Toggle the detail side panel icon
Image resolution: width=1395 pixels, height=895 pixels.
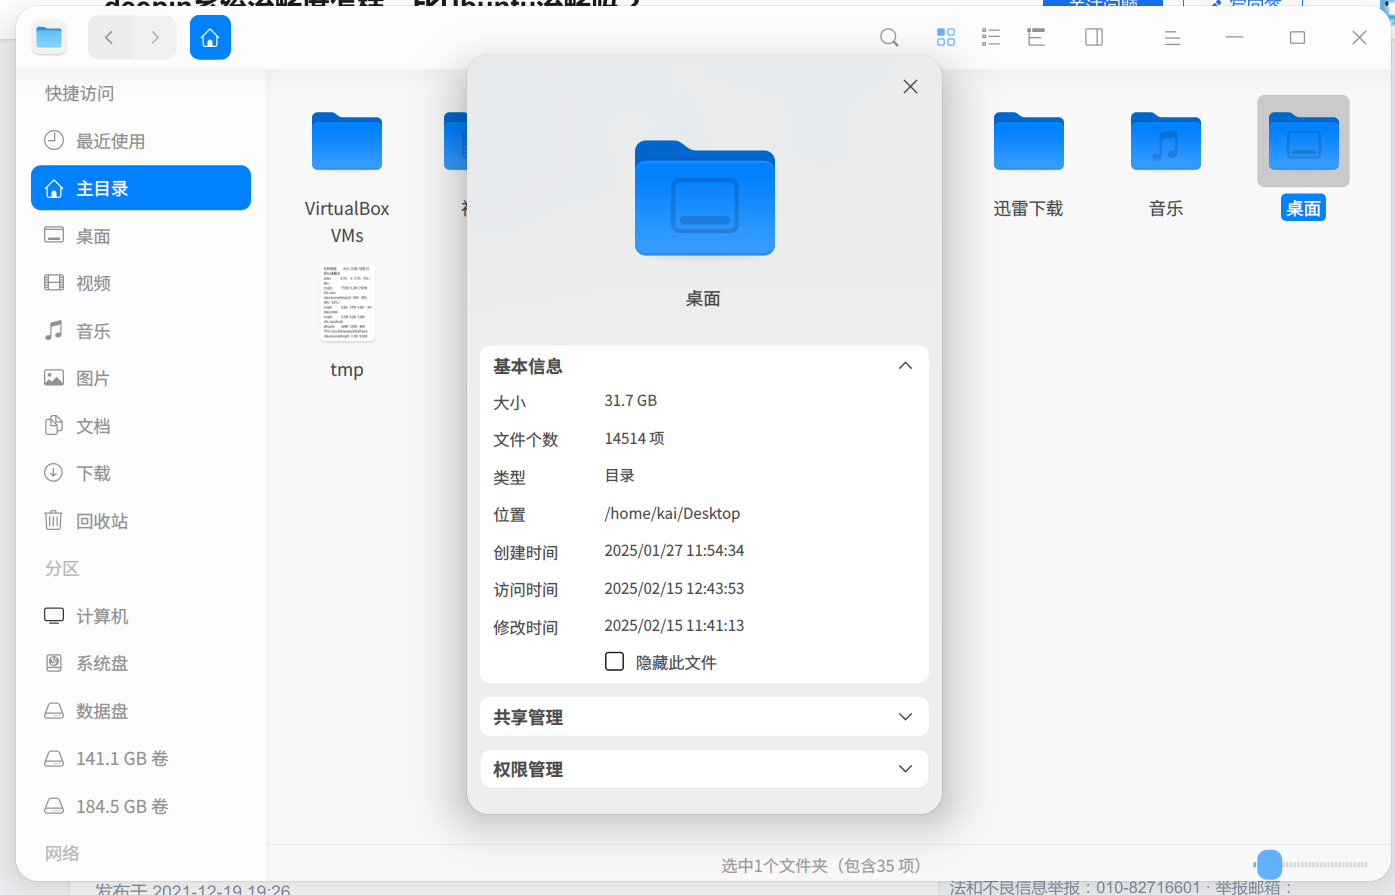[x=1094, y=37]
